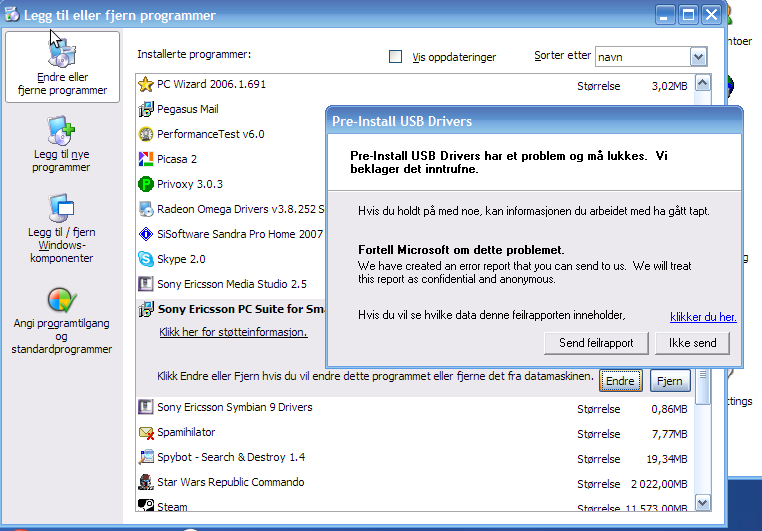Select the SiSoftware Sandra icon
Viewport: 762px width, 531px height.
click(x=146, y=234)
